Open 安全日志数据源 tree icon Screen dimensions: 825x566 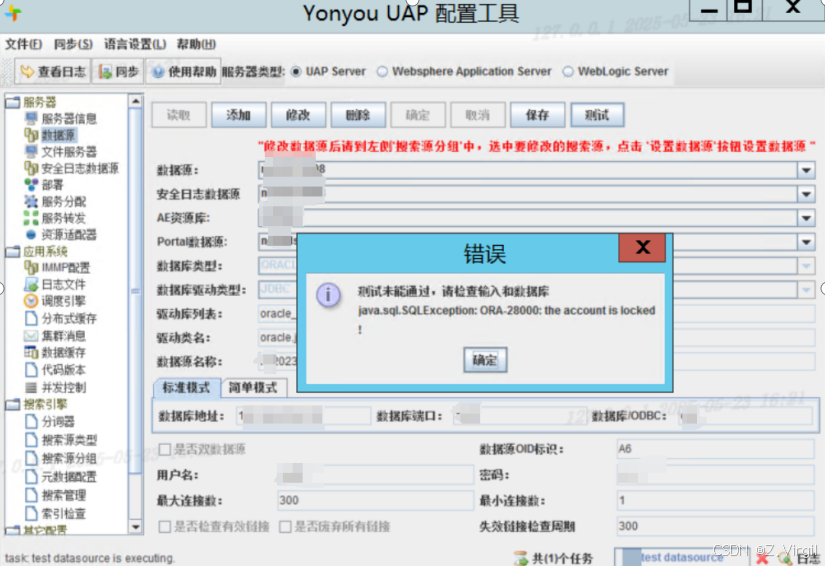click(x=31, y=168)
